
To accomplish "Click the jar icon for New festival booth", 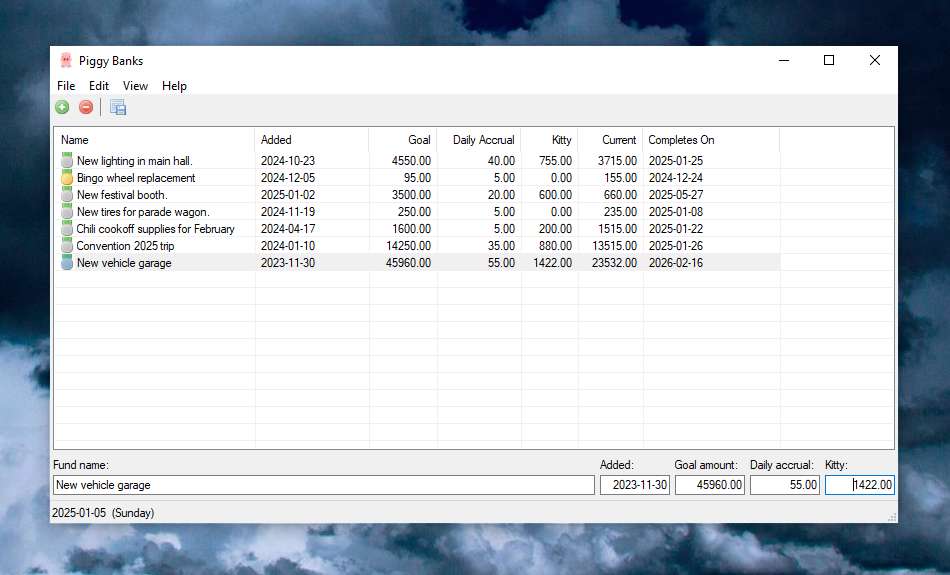I will point(67,194).
